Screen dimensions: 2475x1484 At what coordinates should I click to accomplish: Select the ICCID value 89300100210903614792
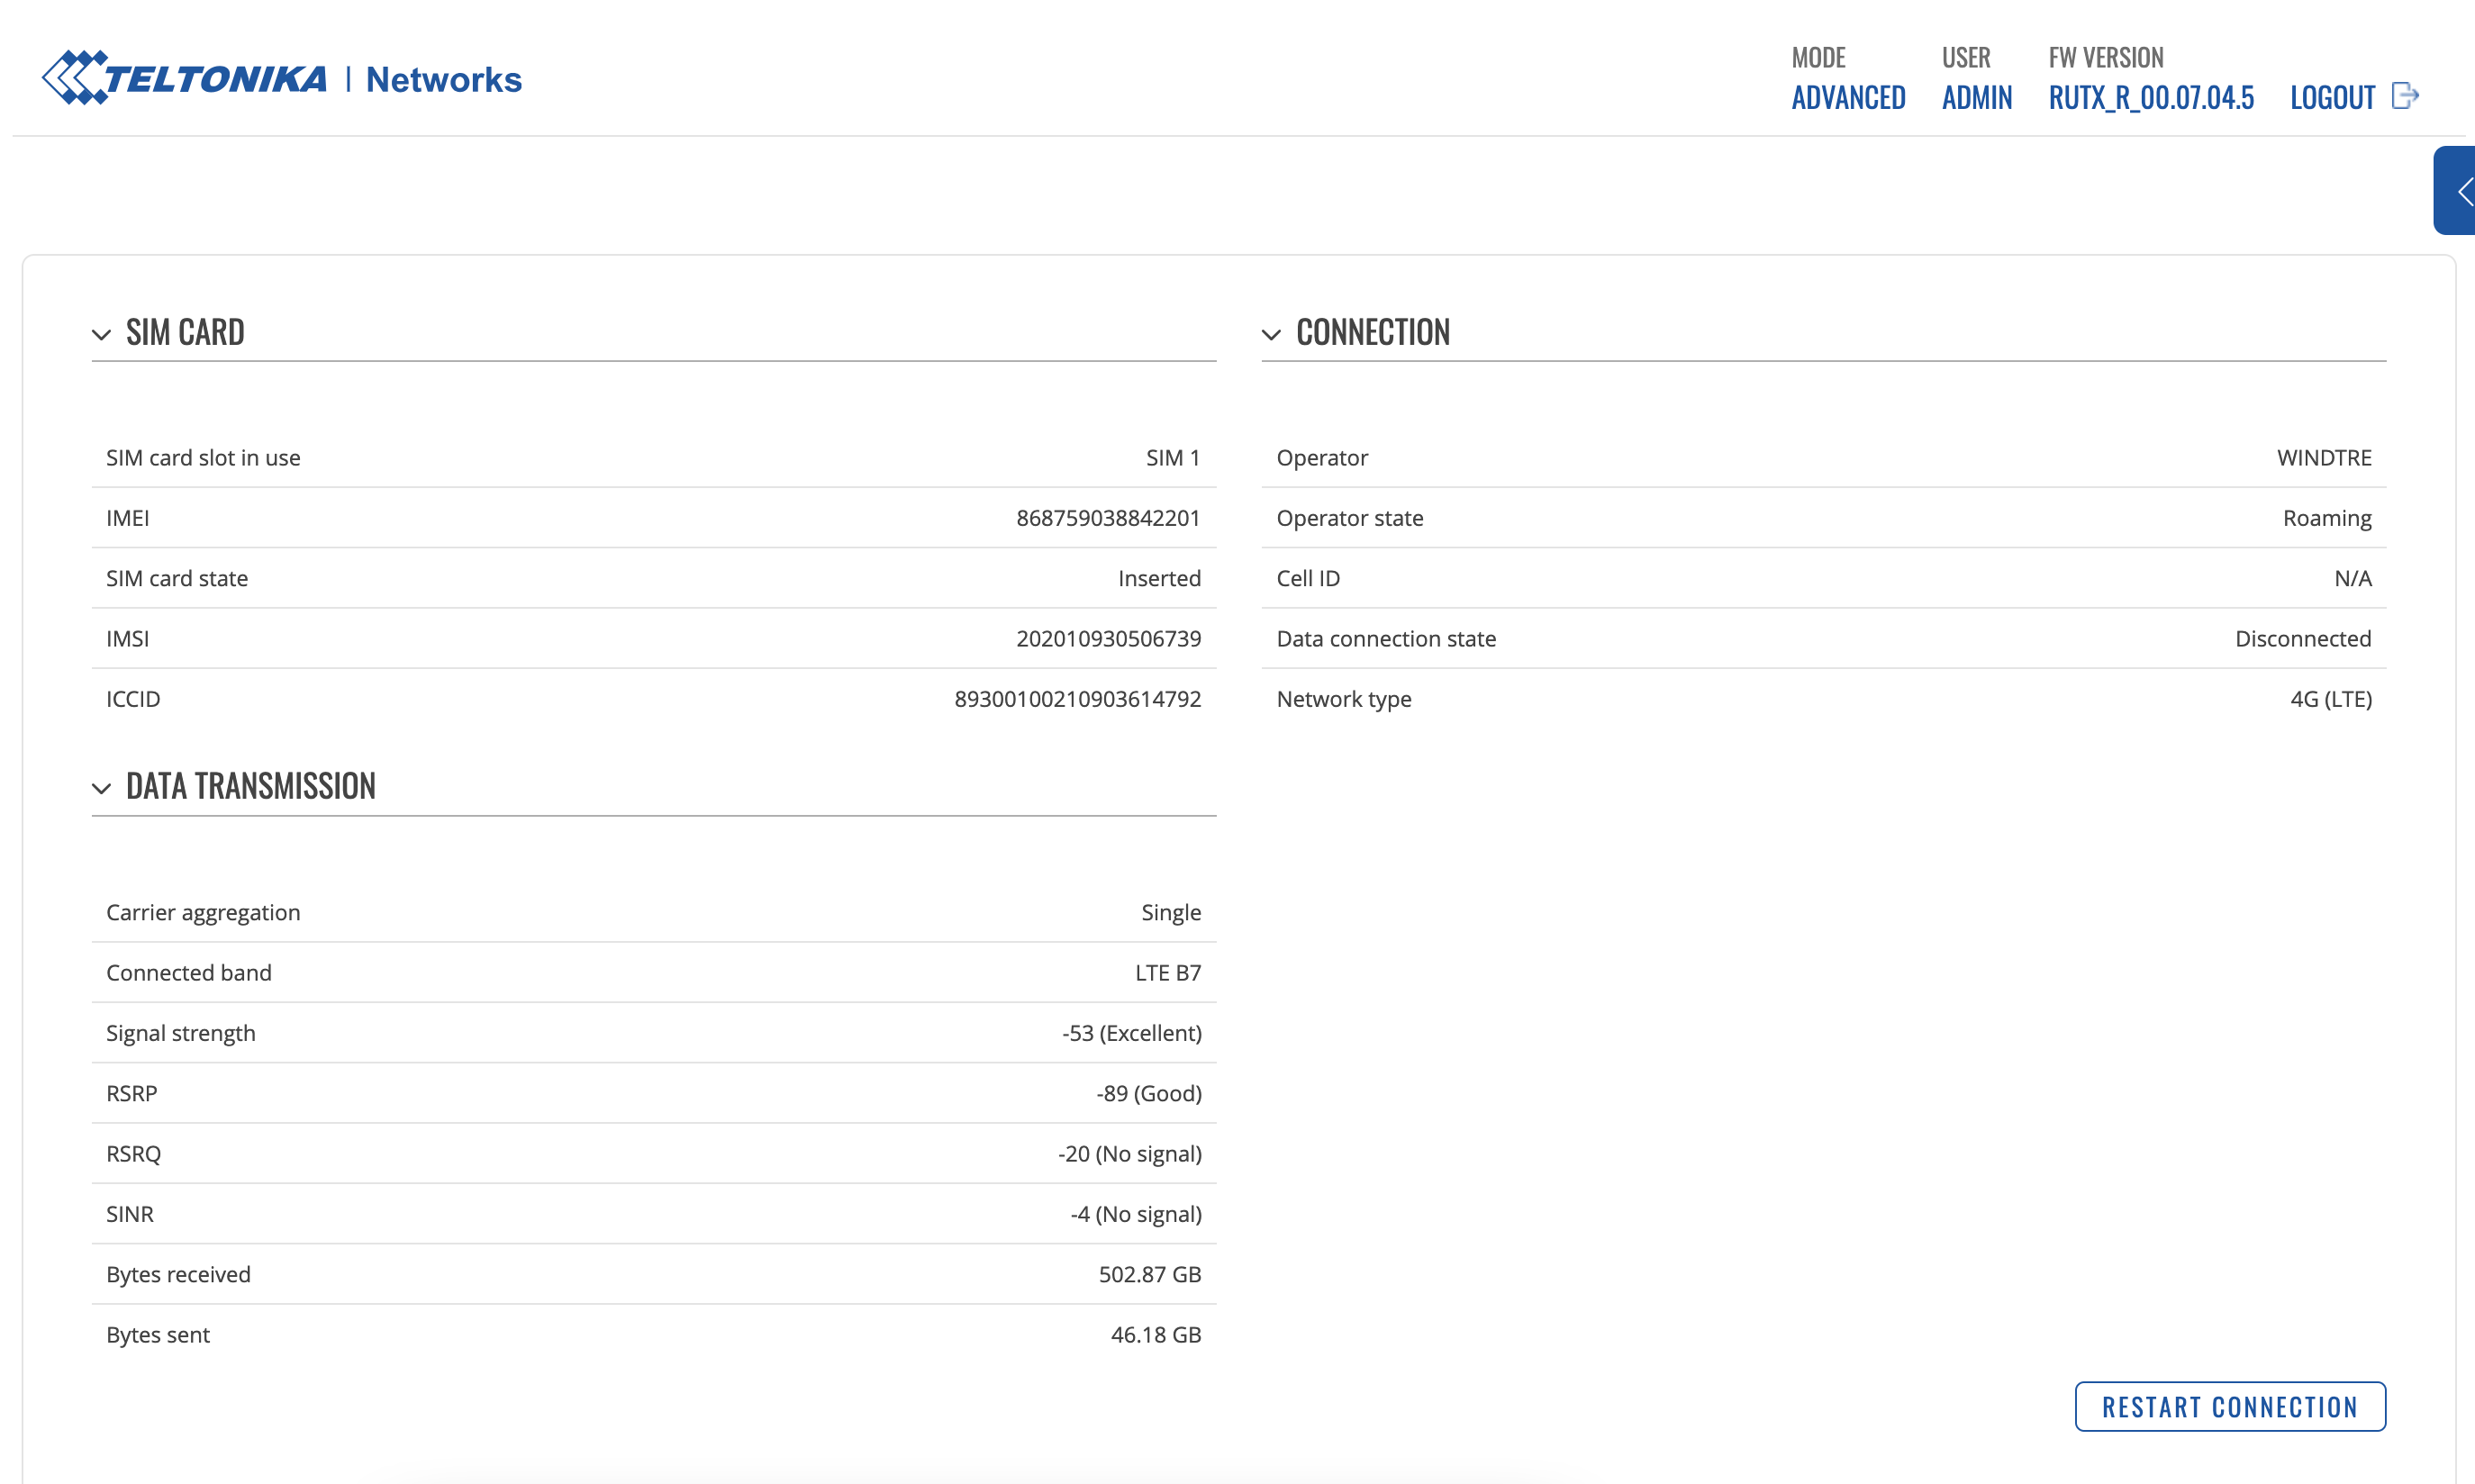[x=1077, y=699]
